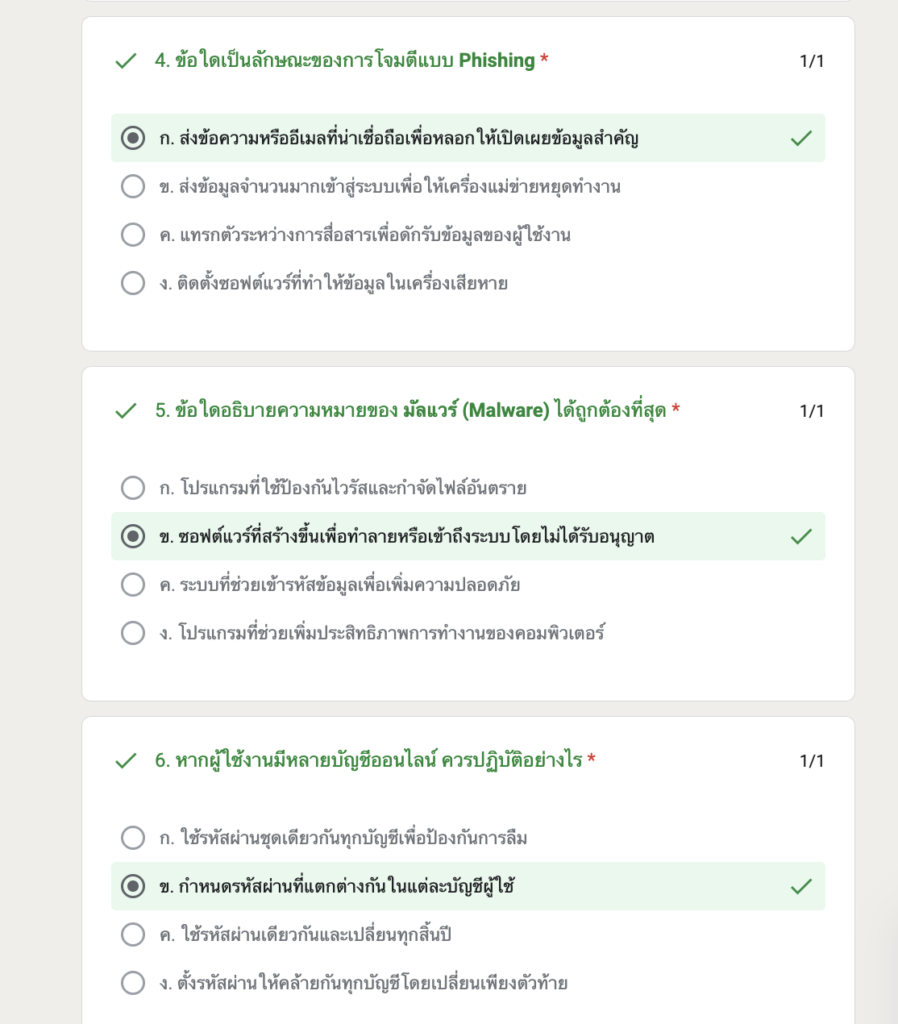Click green checkmark beside question 4 title
The image size is (898, 1024).
(125, 61)
